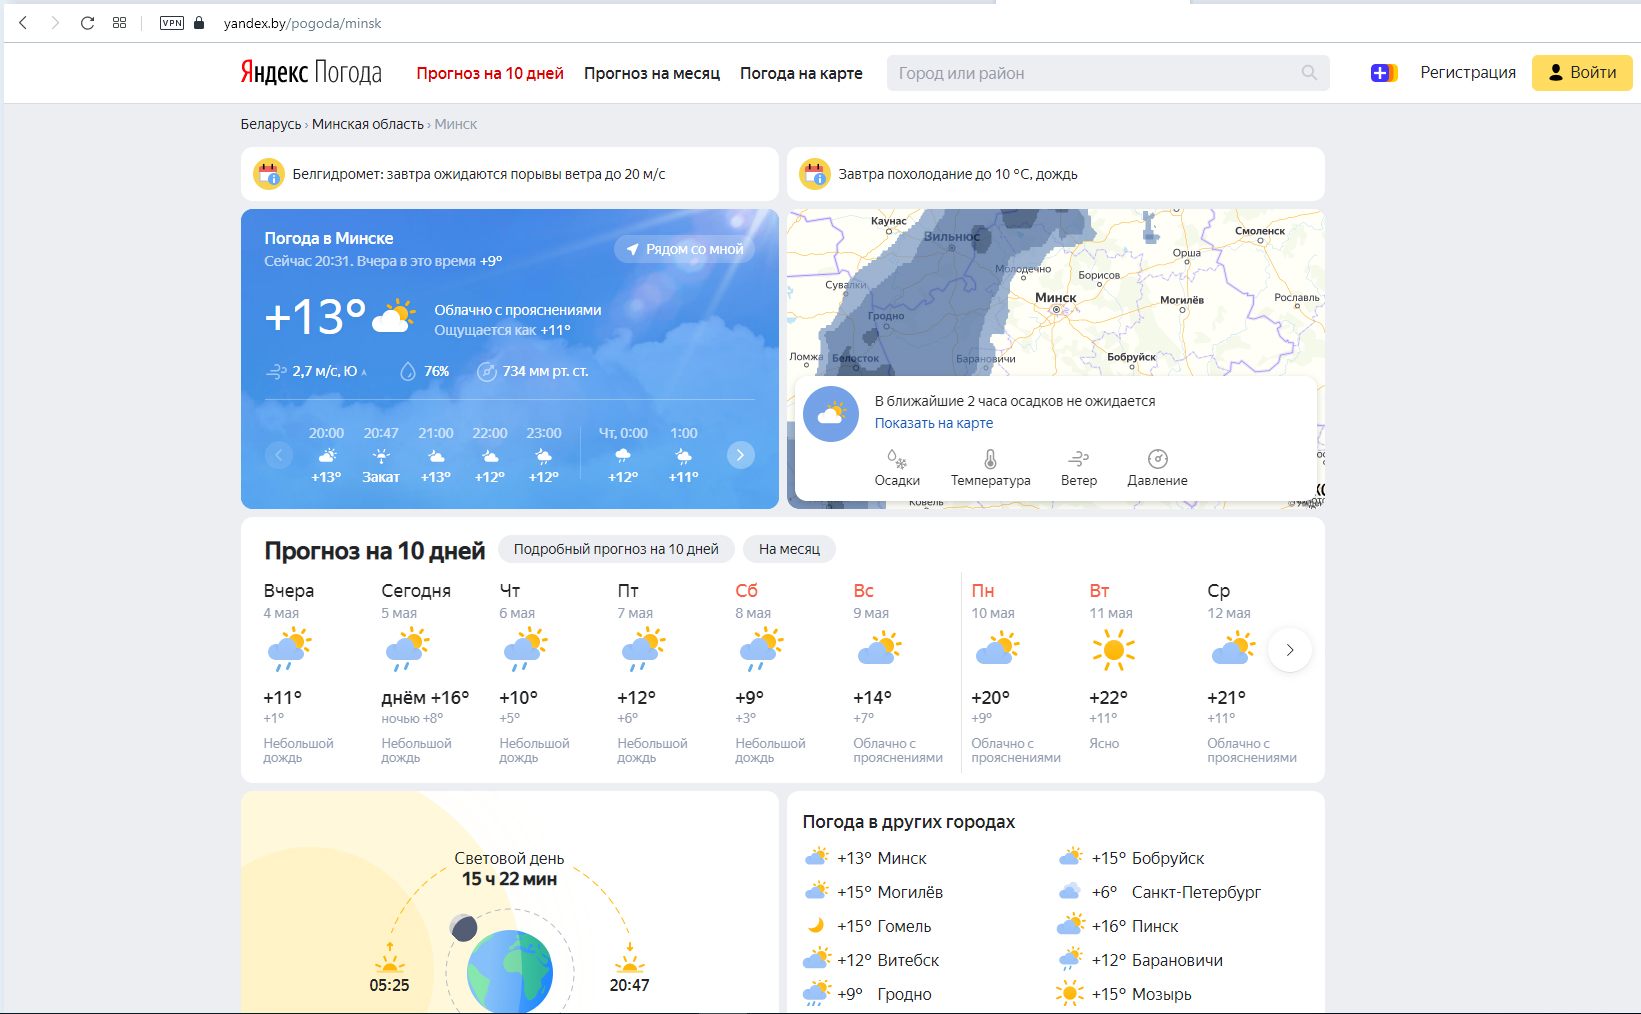1641x1014 pixels.
Task: Reload the page with the refresh icon
Action: 87,23
